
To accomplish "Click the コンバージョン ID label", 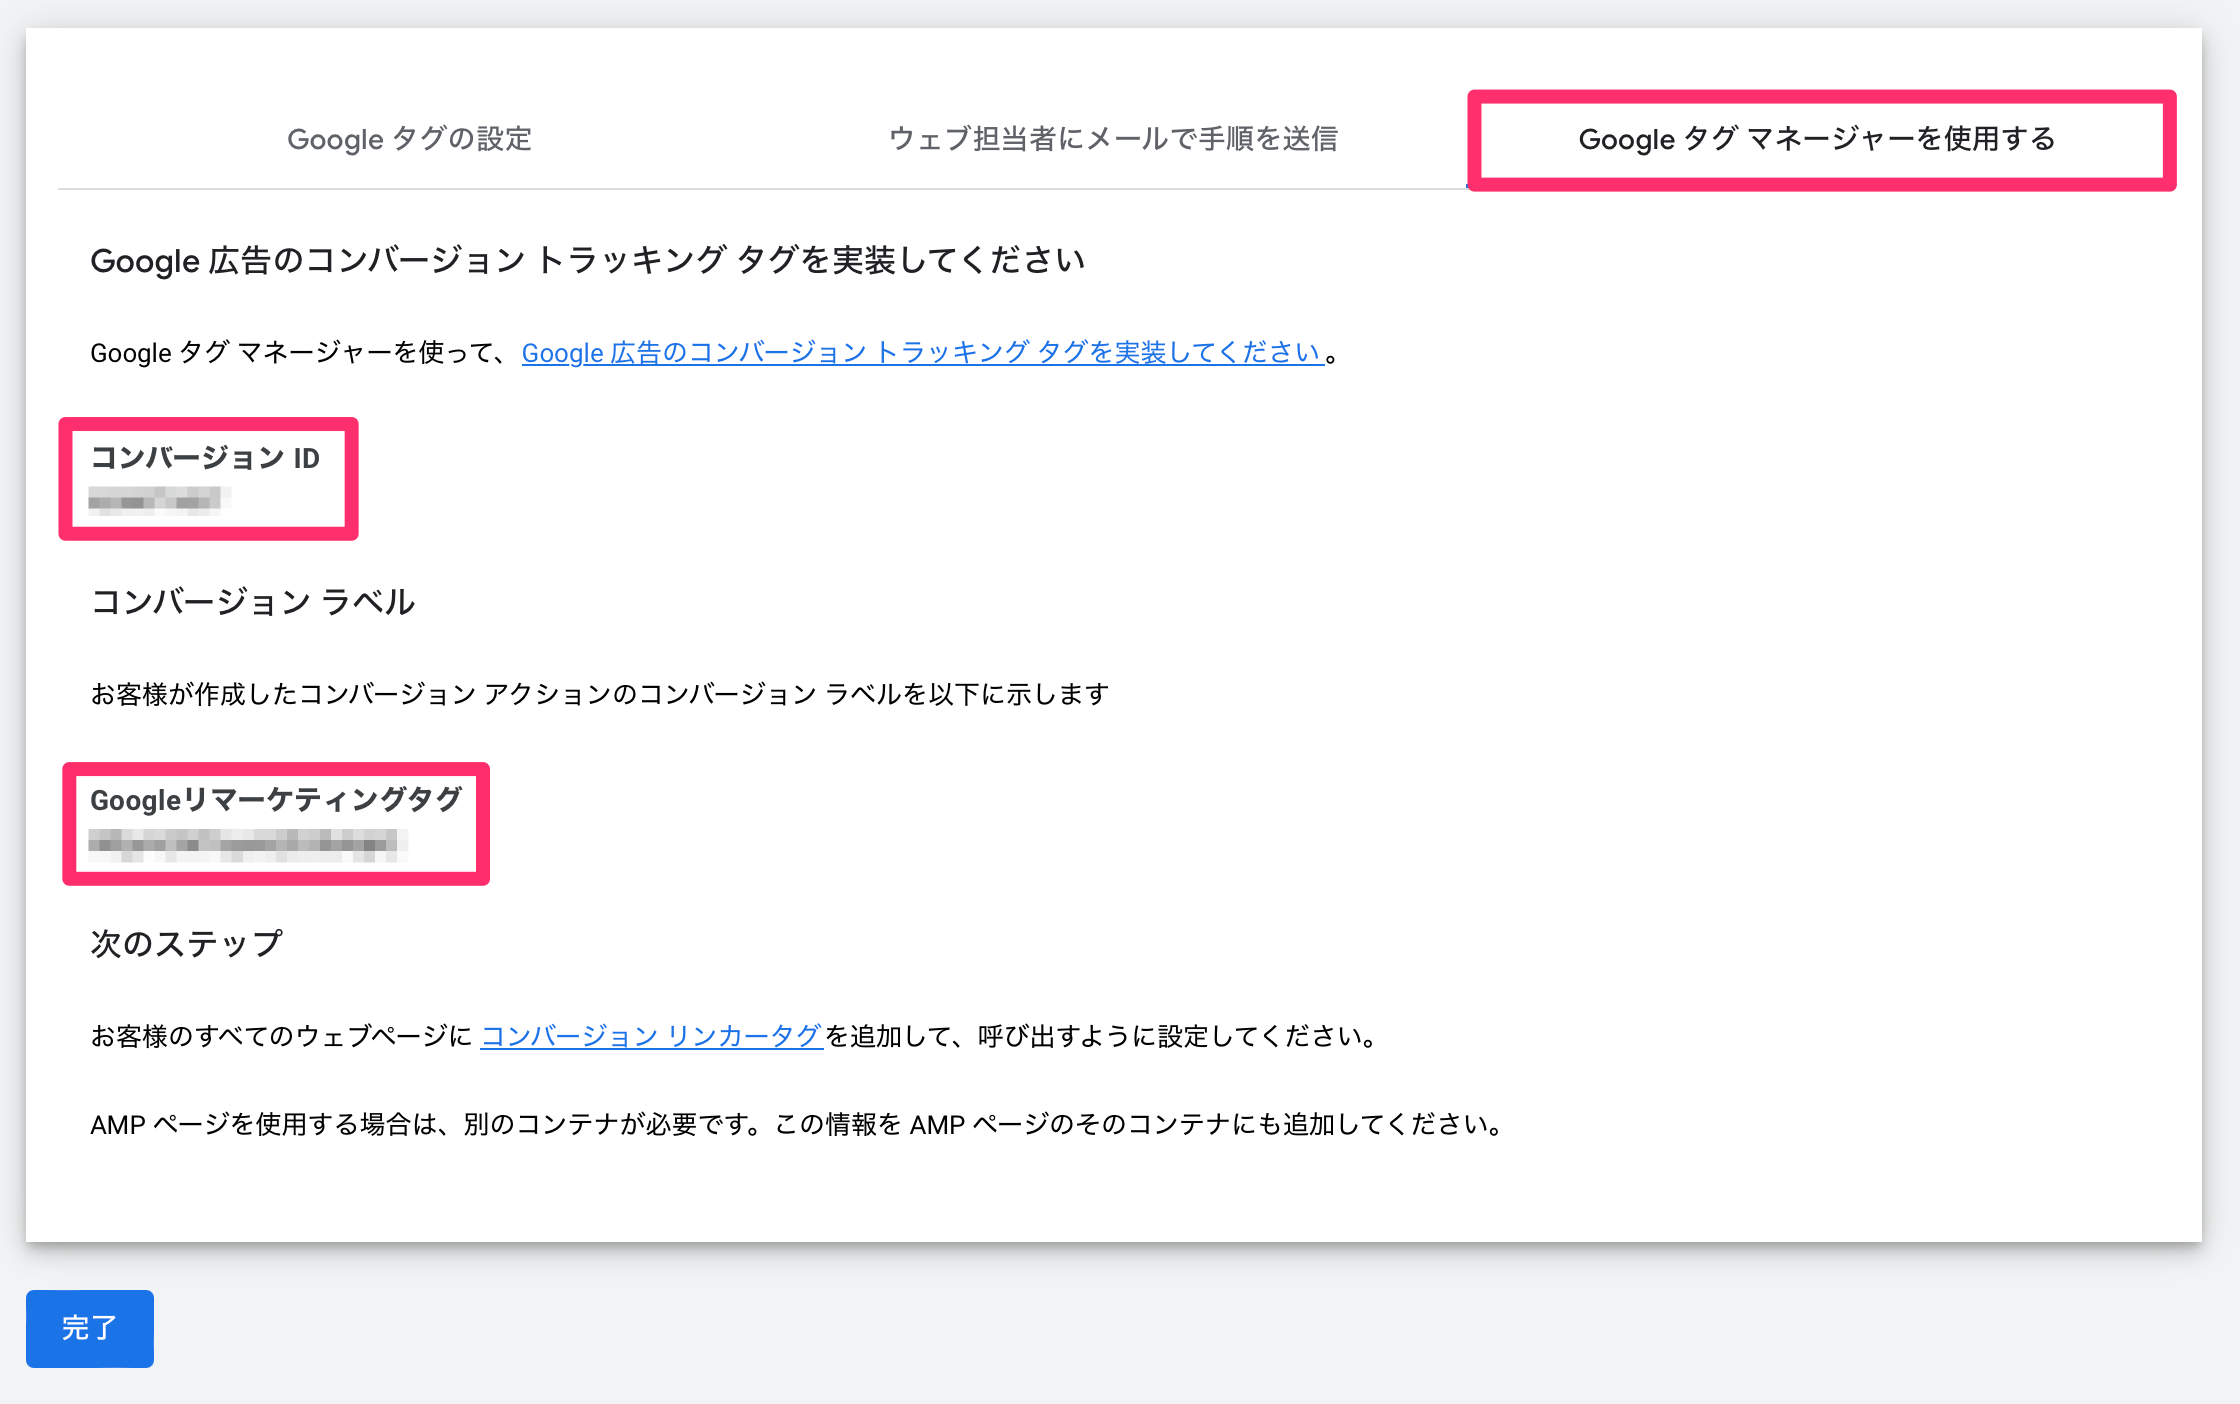I will coord(205,458).
